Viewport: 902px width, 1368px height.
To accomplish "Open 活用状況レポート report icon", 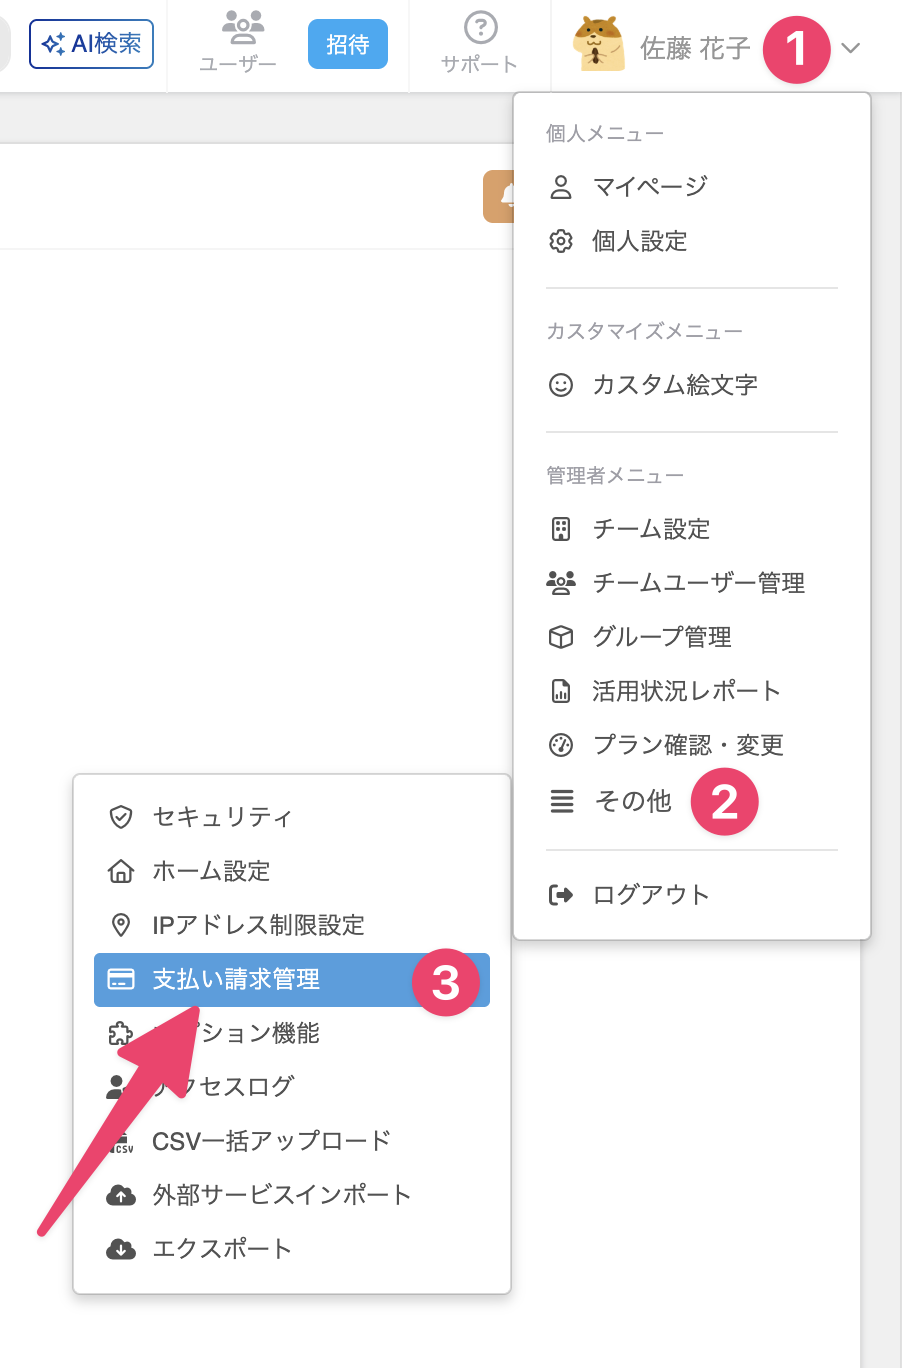I will click(x=561, y=691).
